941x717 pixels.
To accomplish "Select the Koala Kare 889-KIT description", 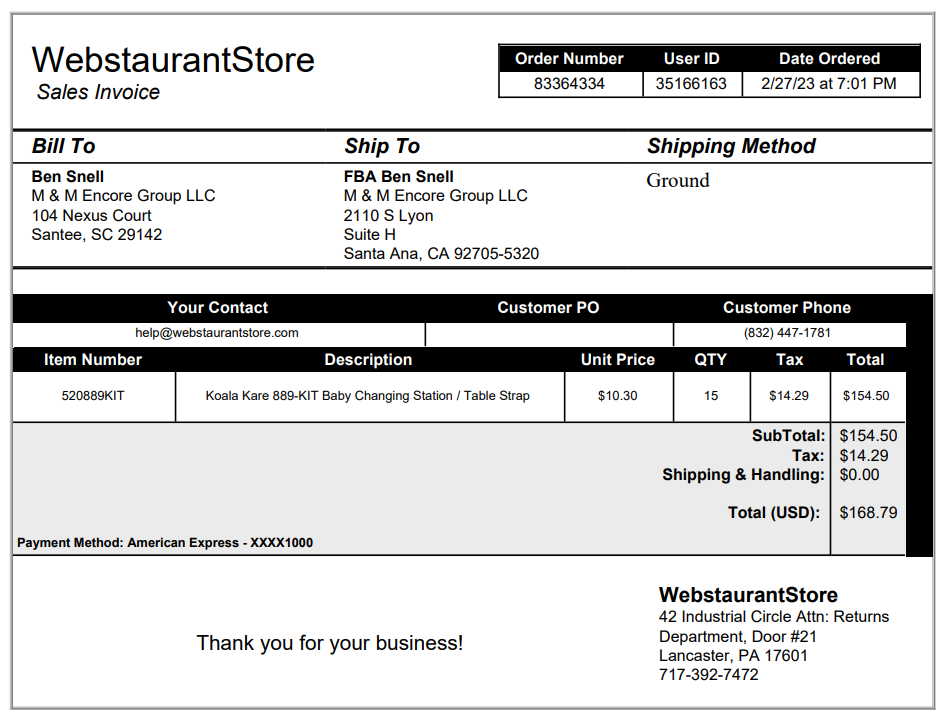I will [367, 396].
